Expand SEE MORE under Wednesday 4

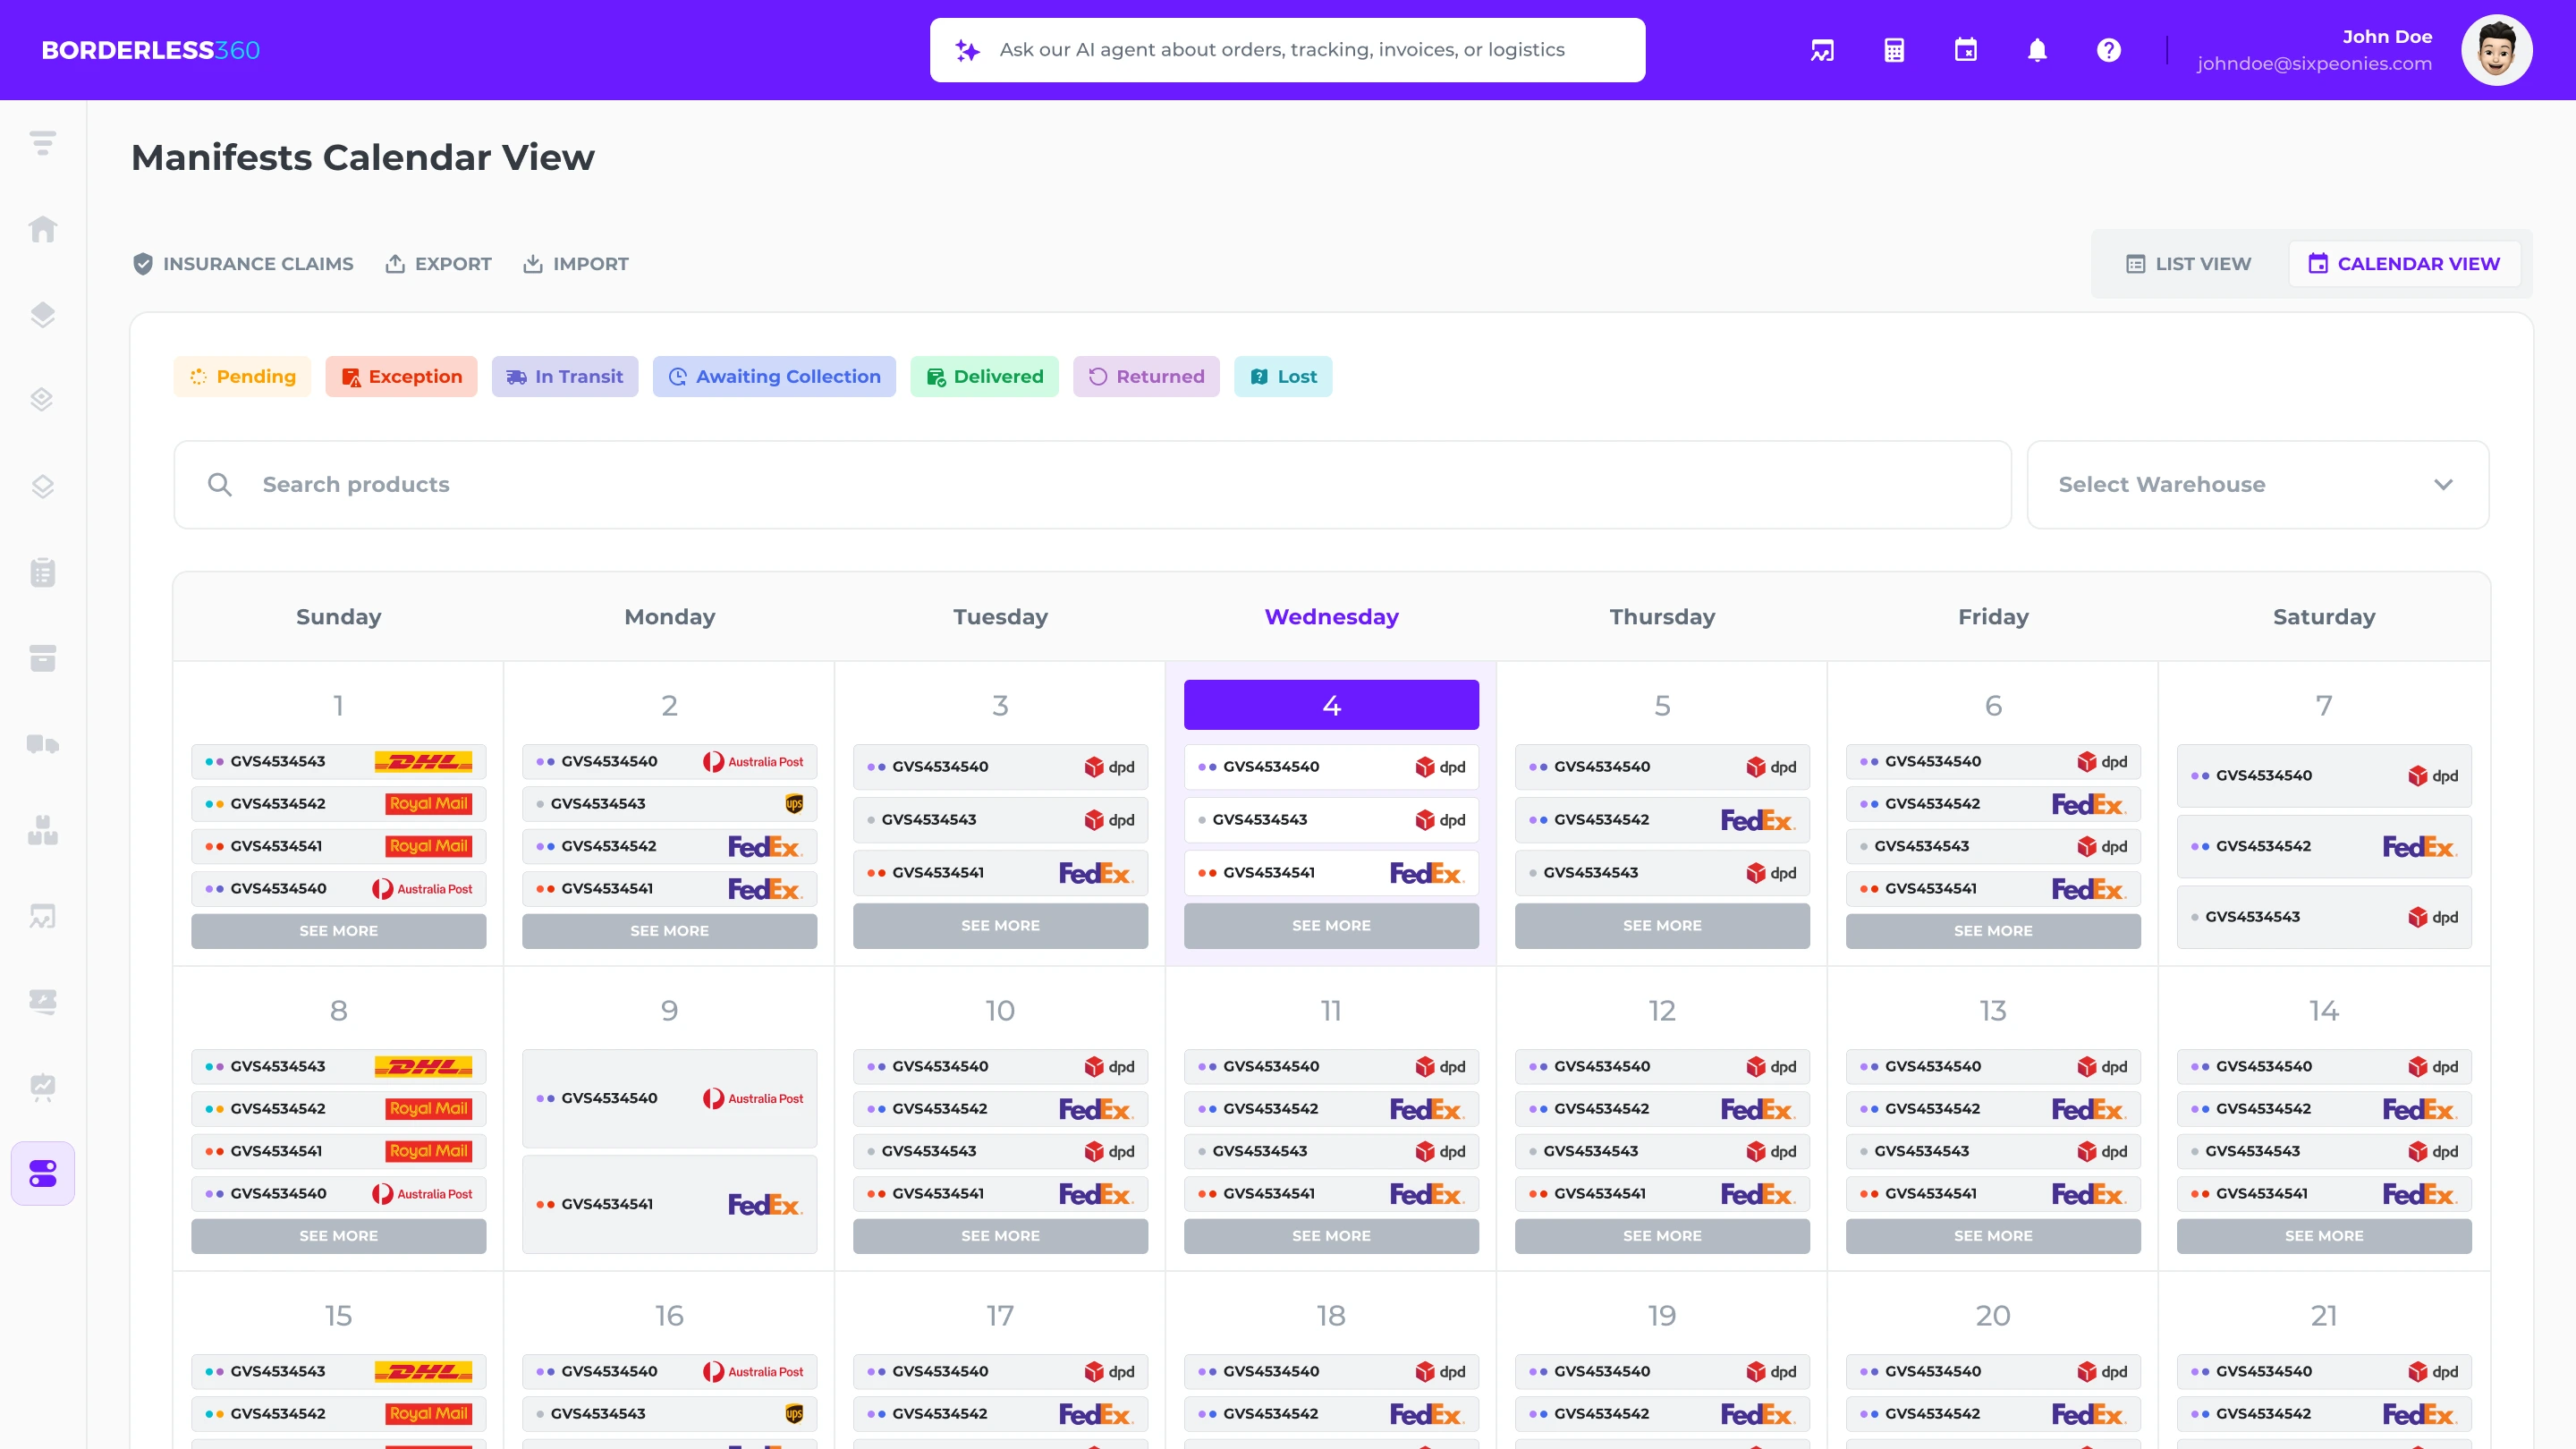1330,926
